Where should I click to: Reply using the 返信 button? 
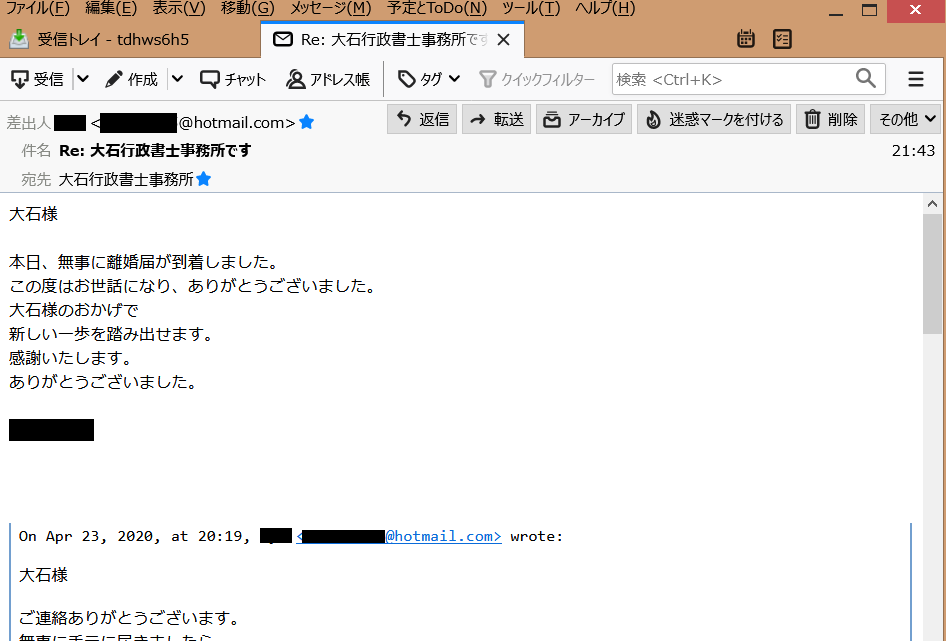pos(422,120)
